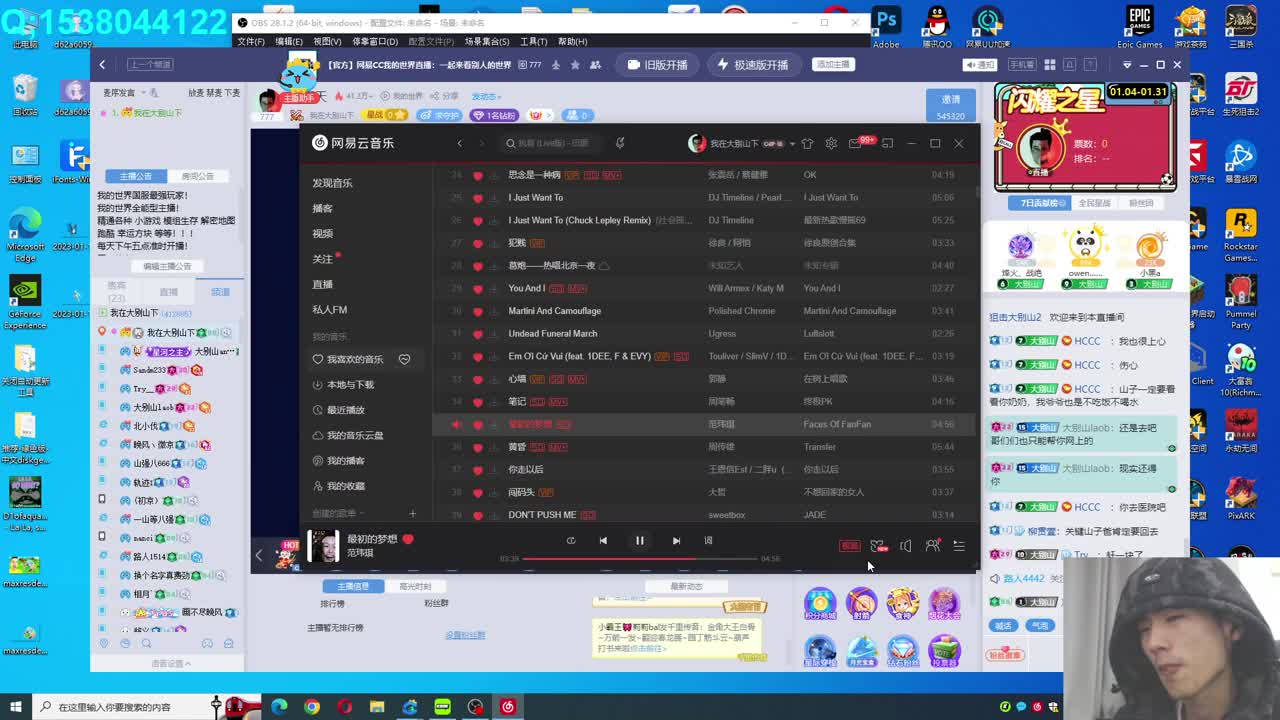1280x720 pixels.
Task: Open Windows Start menu
Action: pos(15,707)
